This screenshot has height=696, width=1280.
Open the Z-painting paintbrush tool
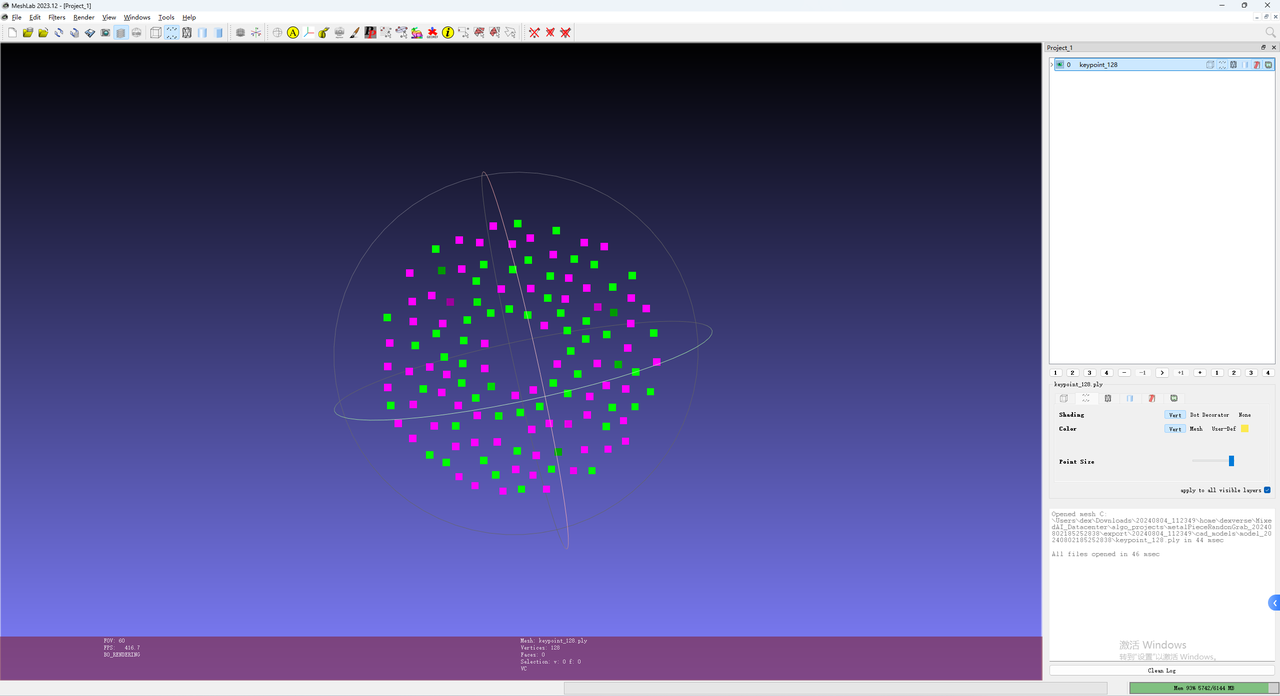(355, 33)
